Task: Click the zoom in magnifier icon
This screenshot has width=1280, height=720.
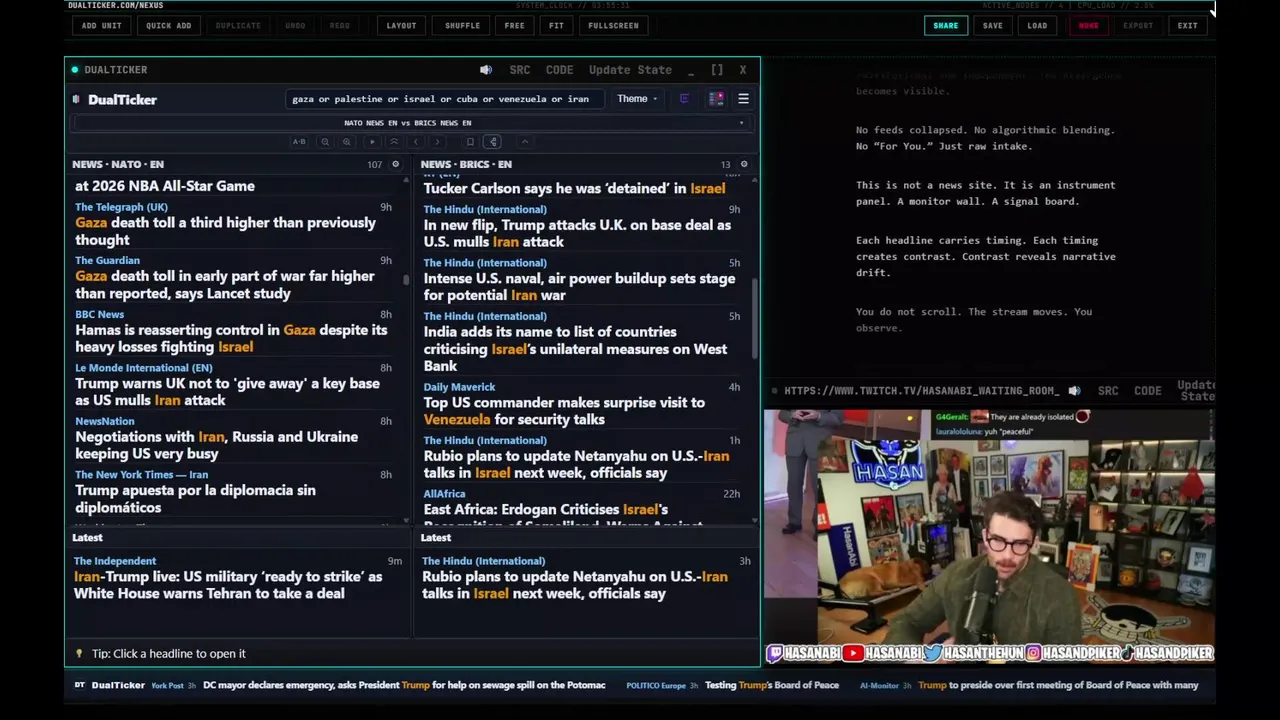Action: [346, 142]
